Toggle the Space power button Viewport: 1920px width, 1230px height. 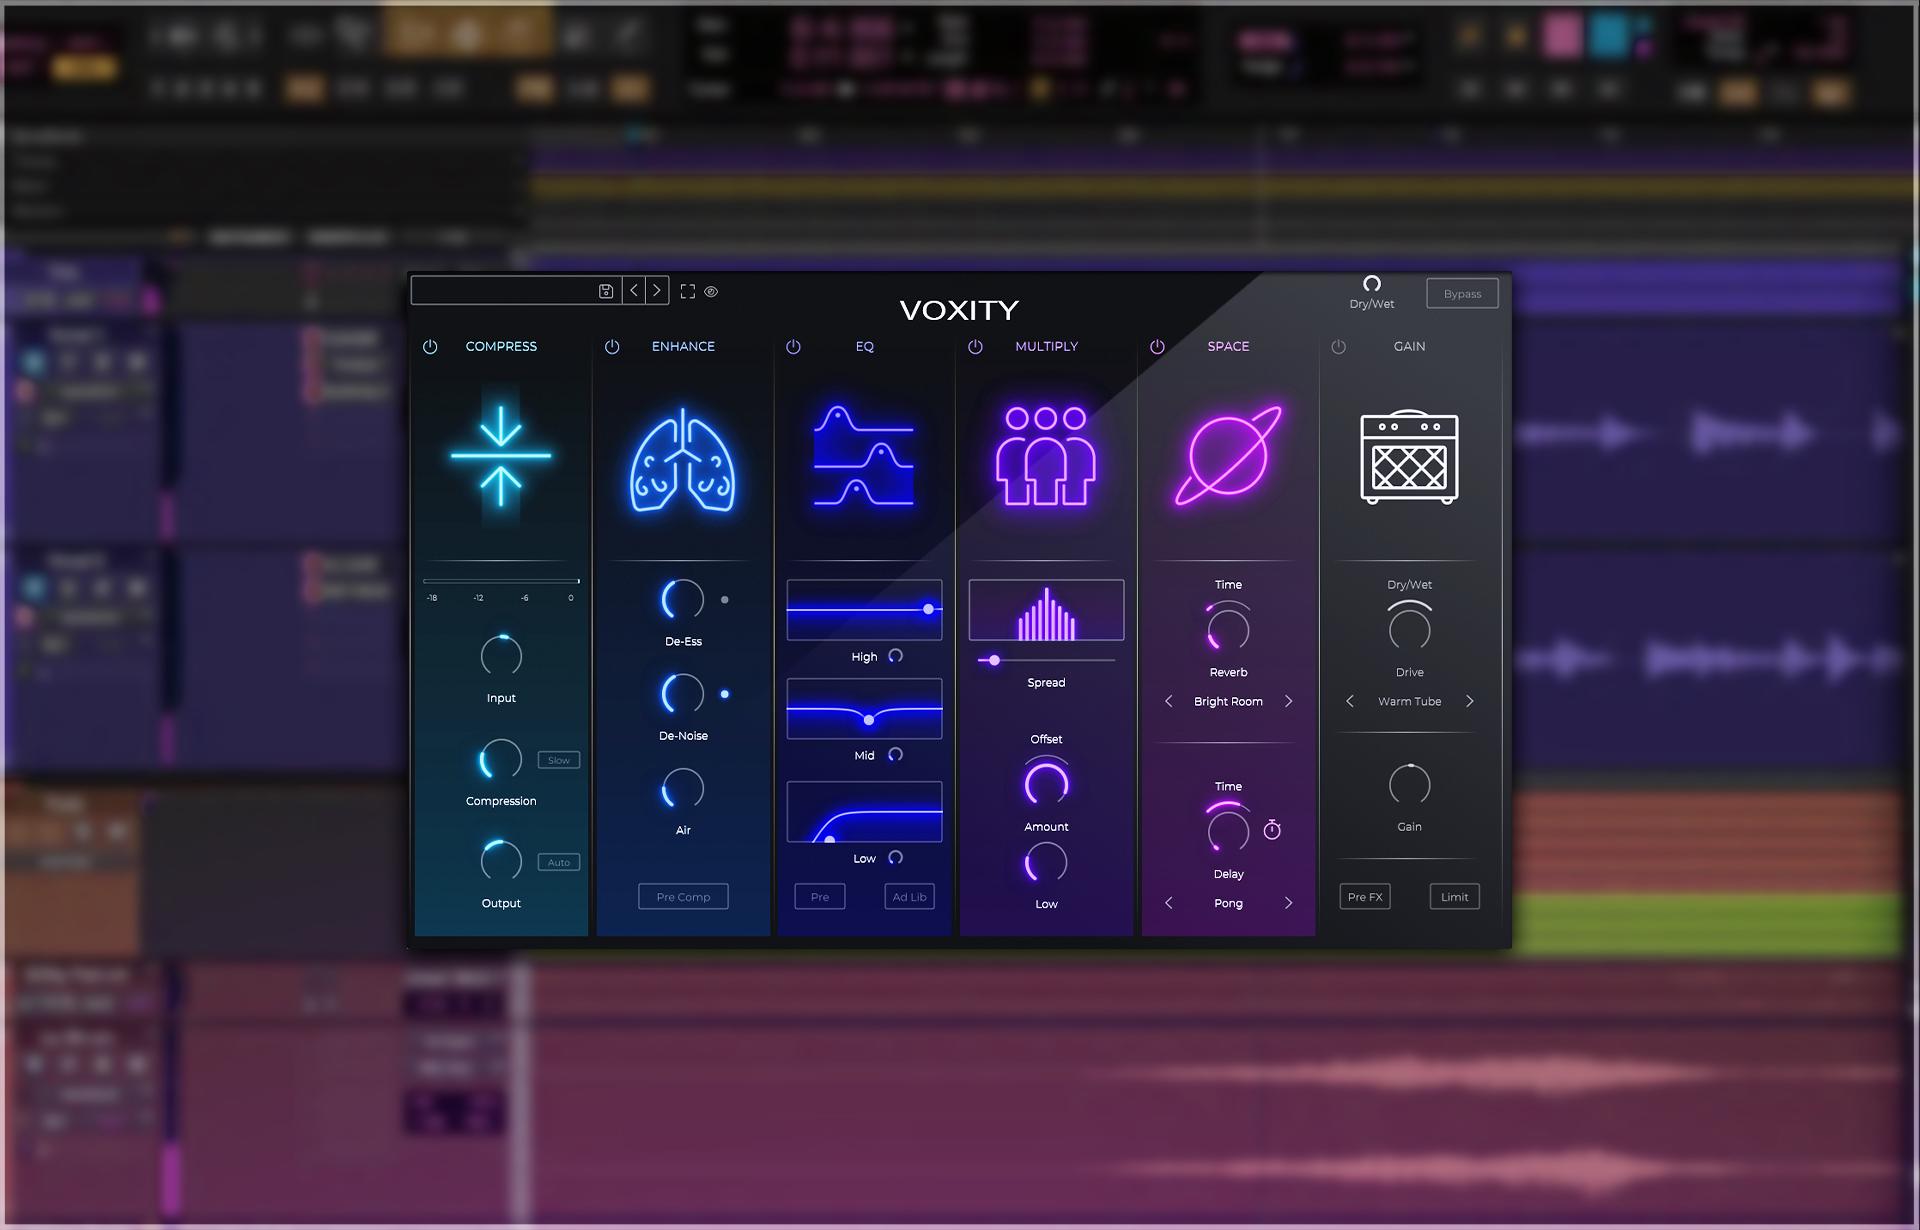pos(1157,346)
